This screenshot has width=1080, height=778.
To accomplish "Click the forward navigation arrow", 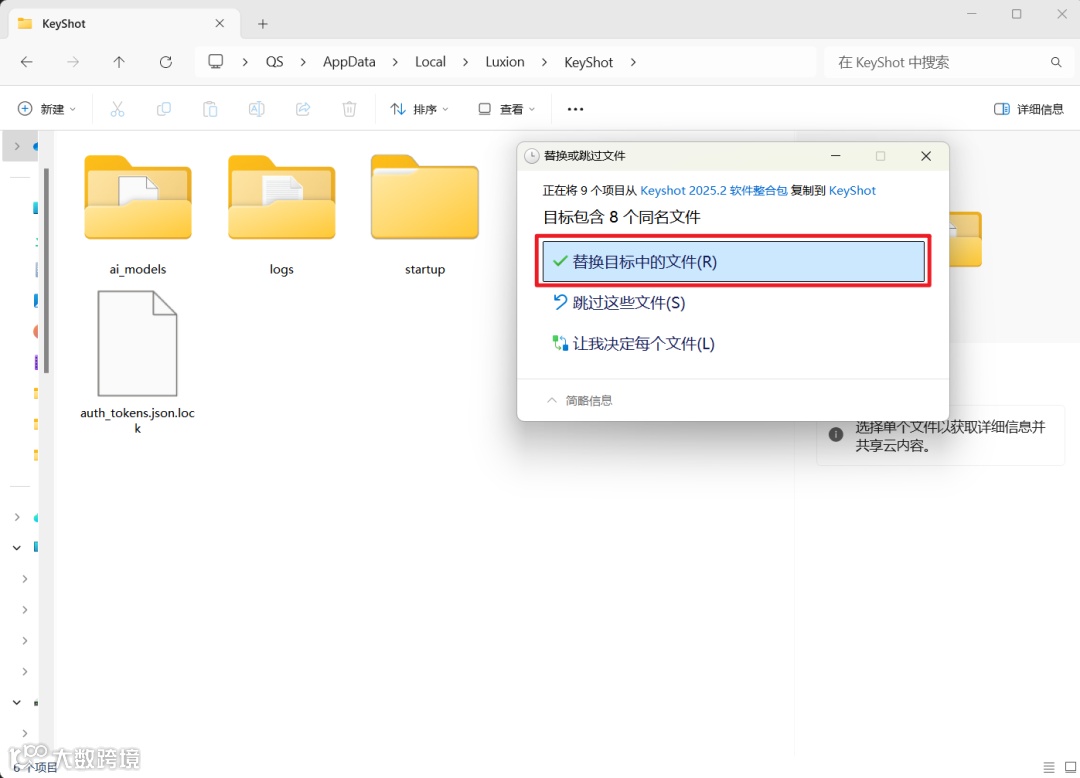I will (x=73, y=62).
